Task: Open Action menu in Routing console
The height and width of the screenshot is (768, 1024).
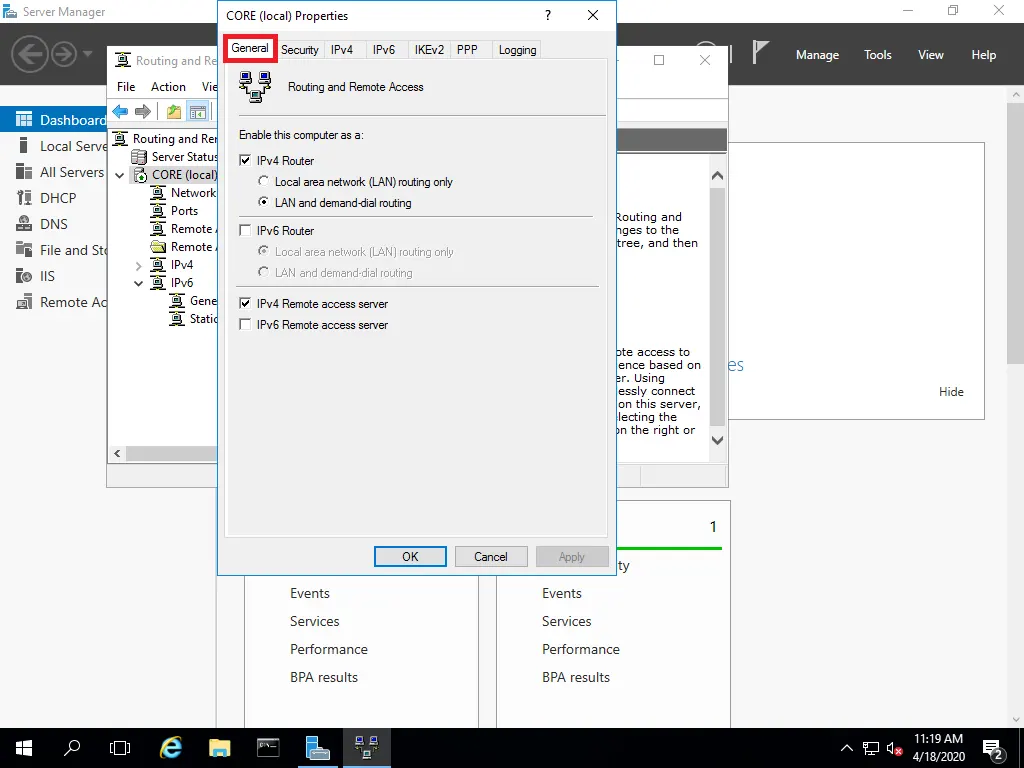Action: pos(168,86)
